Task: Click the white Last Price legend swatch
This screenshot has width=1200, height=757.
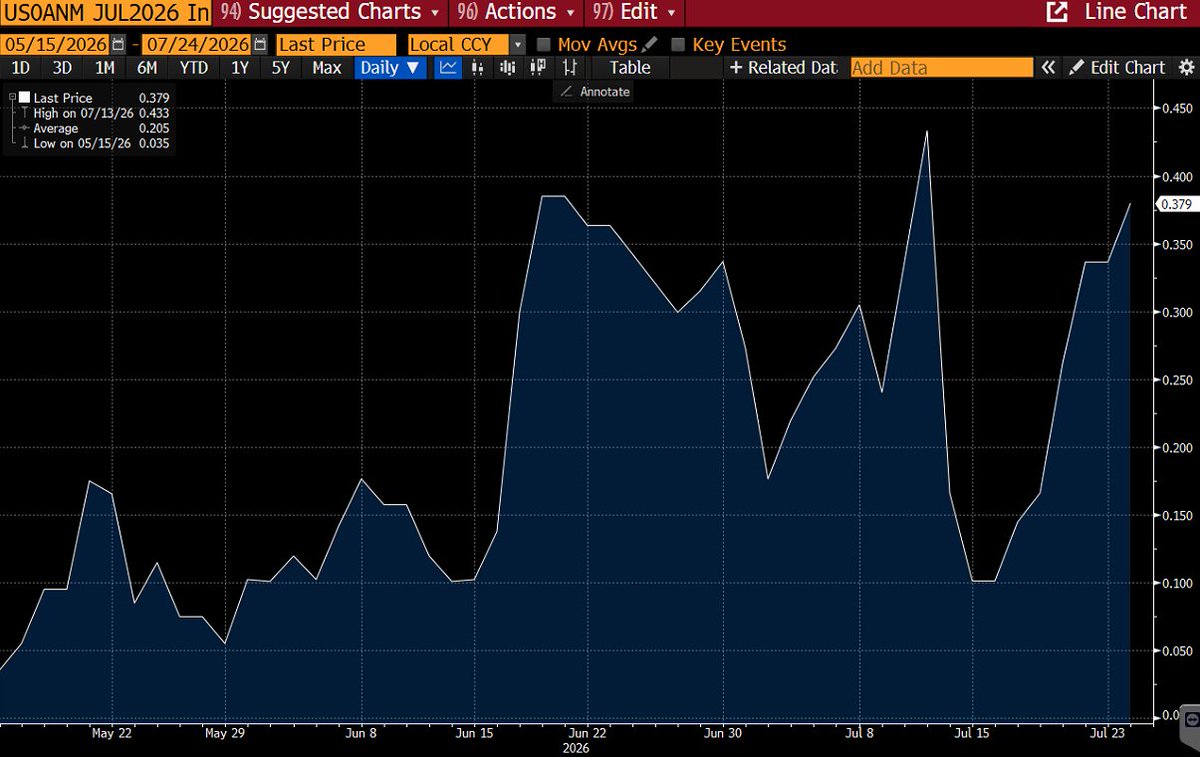Action: coord(25,98)
